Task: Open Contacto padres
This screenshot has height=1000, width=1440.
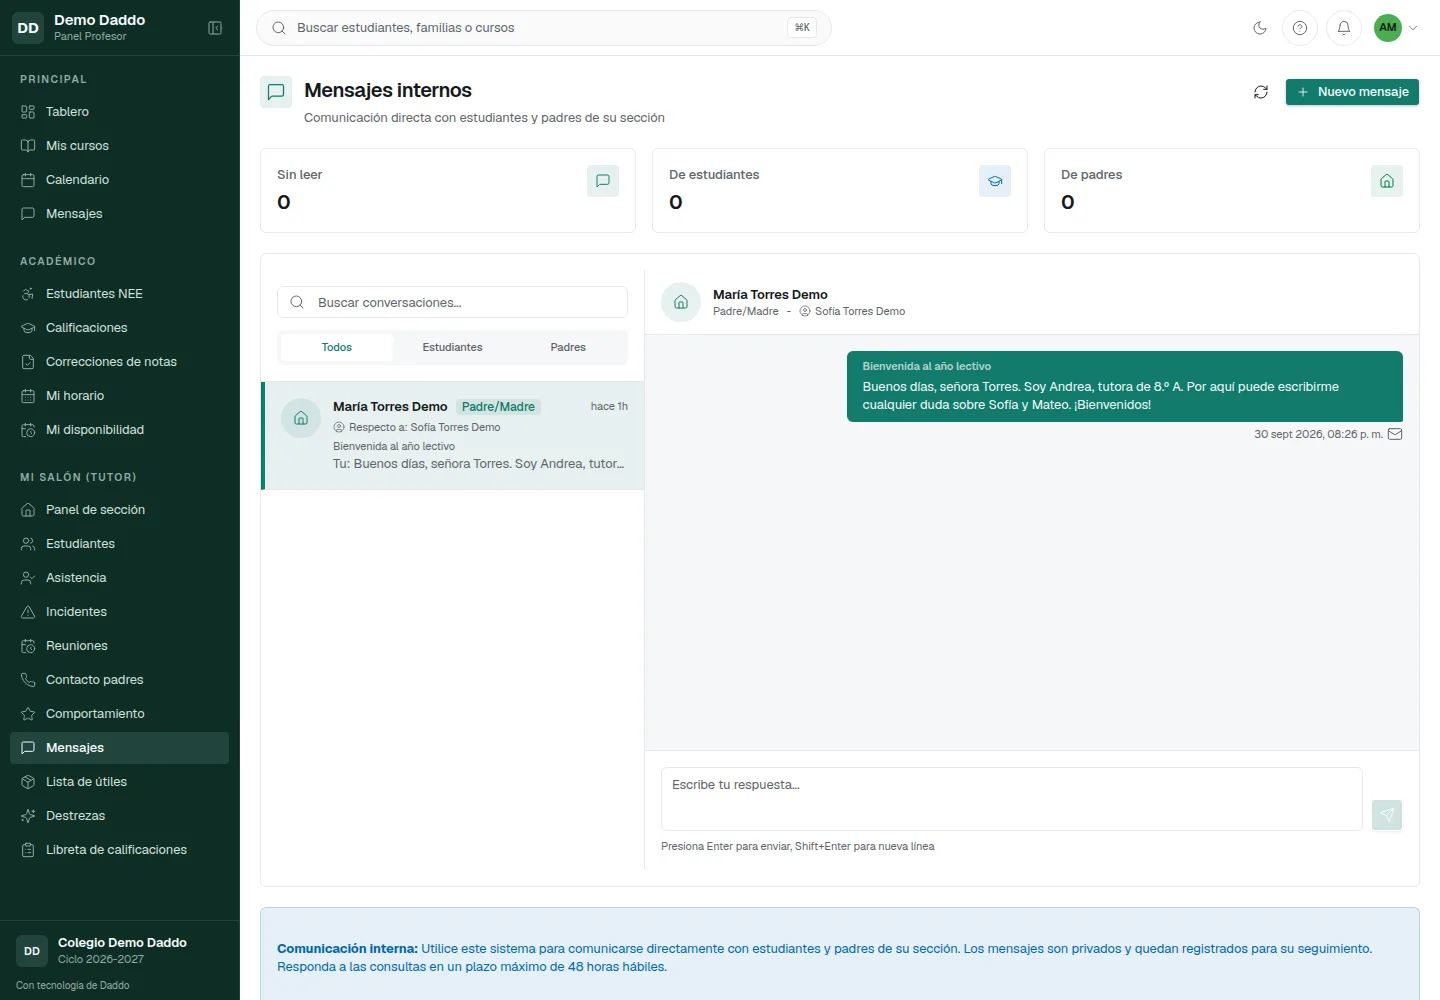Action: pyautogui.click(x=120, y=680)
